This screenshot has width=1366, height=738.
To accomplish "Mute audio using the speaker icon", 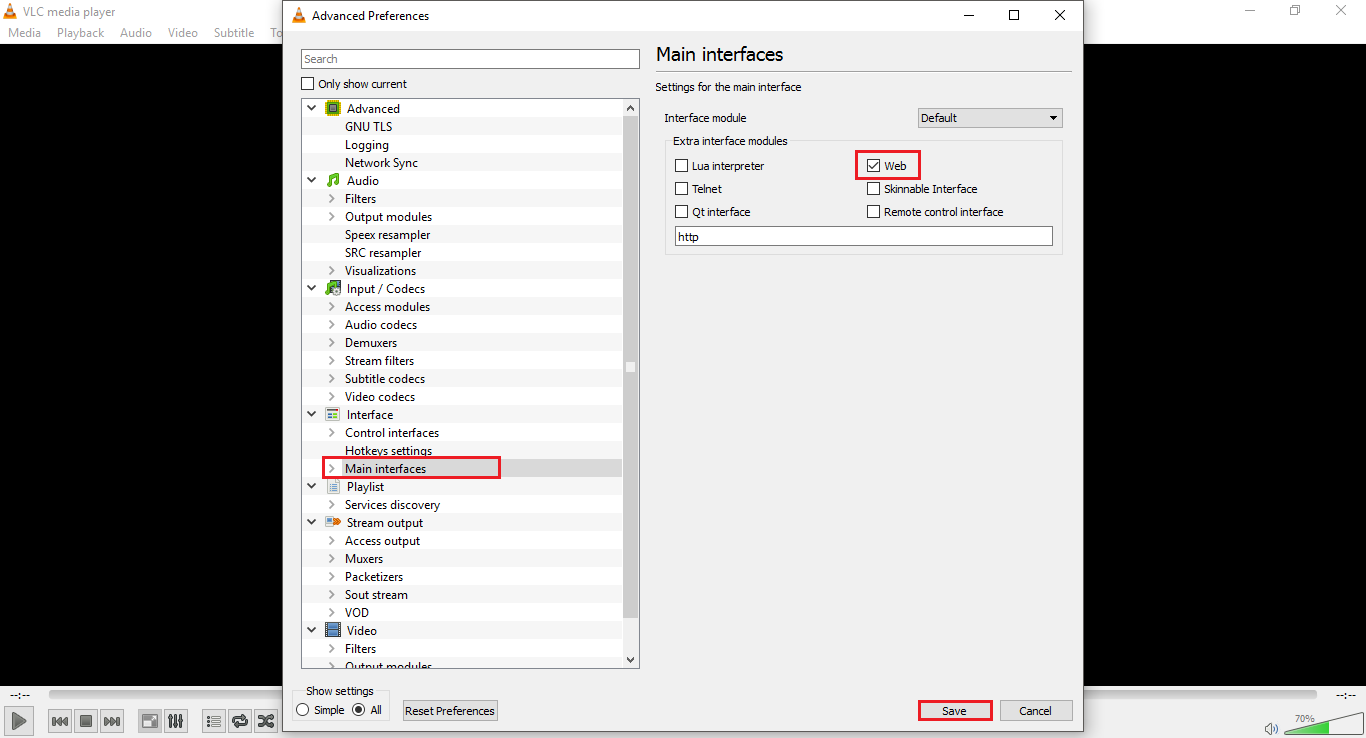I will pyautogui.click(x=1271, y=728).
